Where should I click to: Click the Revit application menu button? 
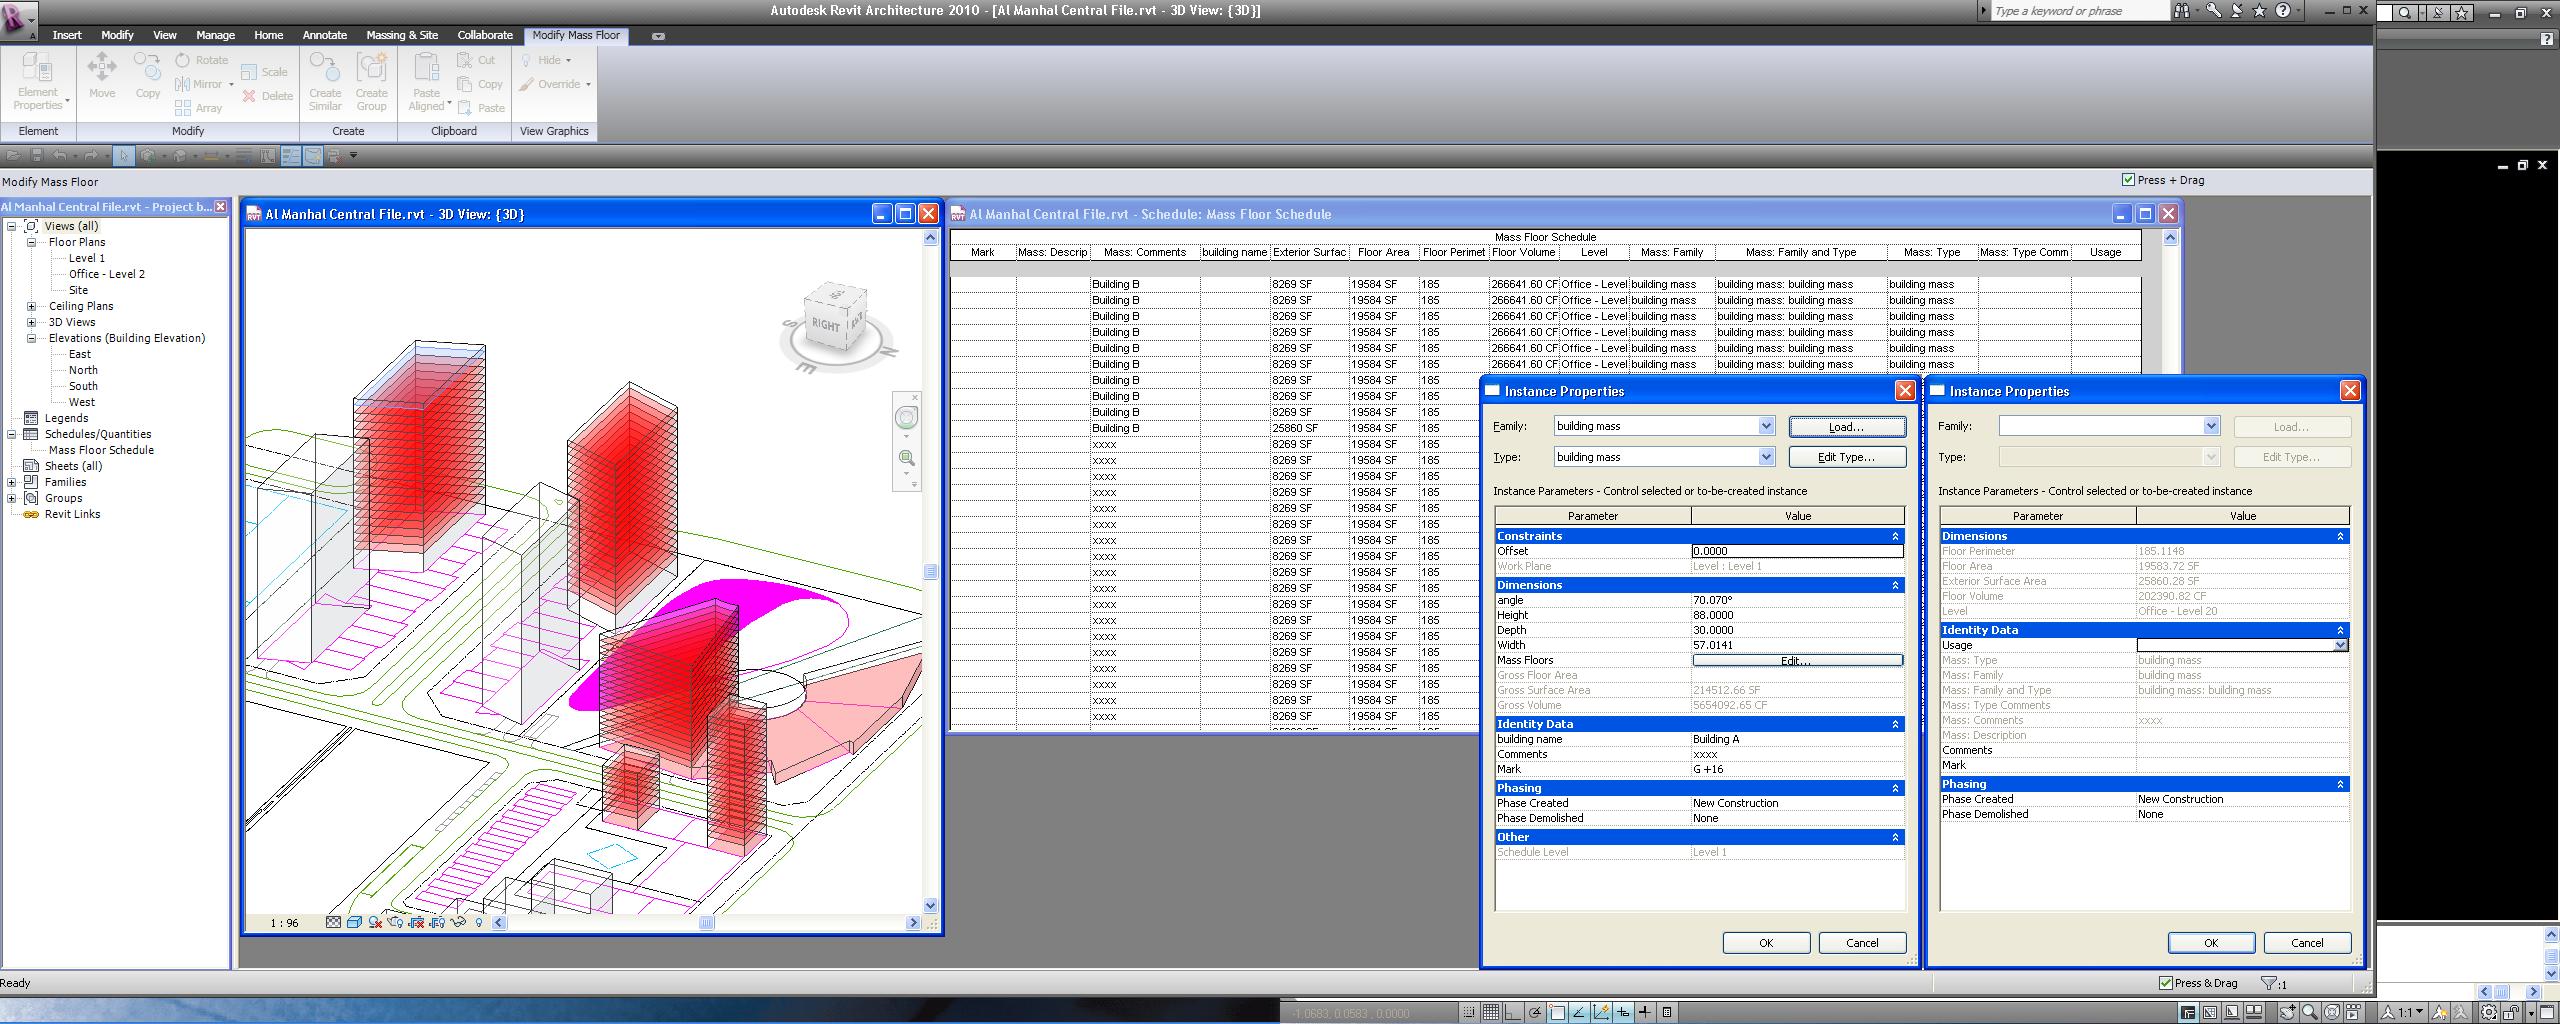[17, 20]
